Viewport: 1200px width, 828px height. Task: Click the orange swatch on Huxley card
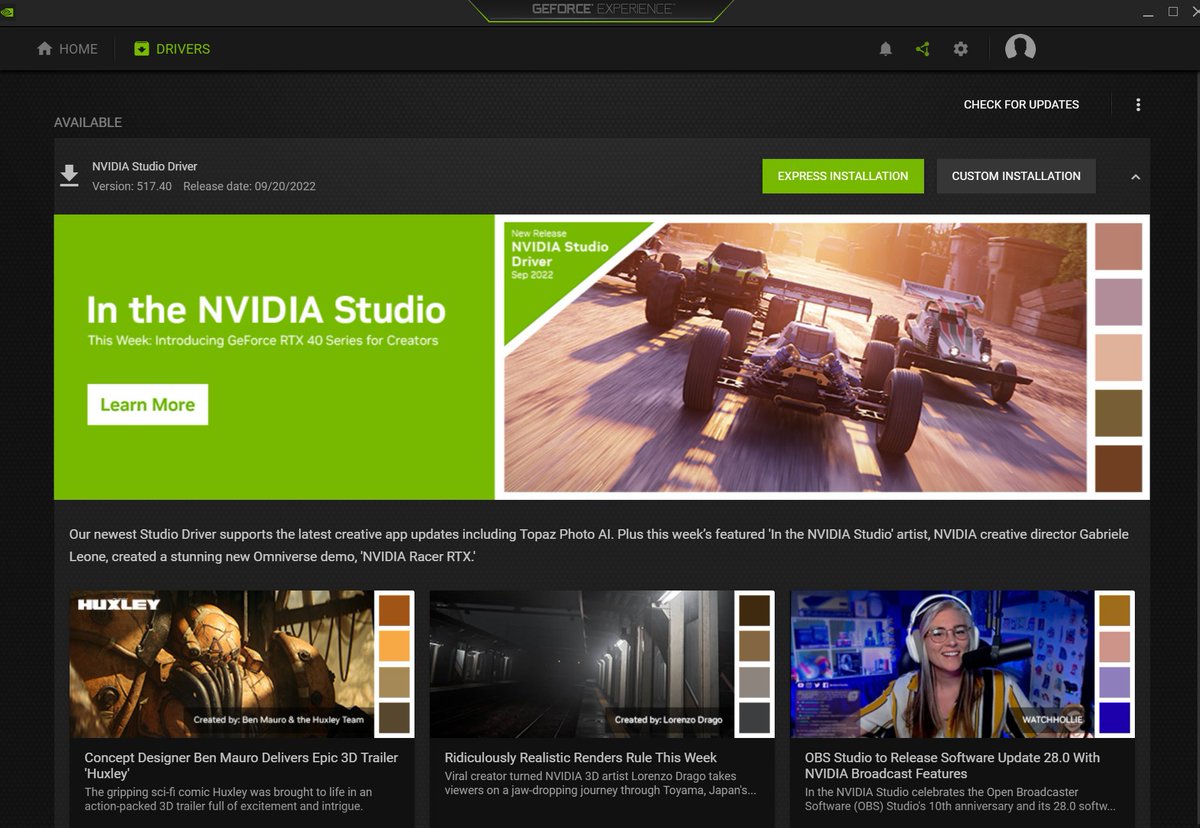tap(394, 646)
